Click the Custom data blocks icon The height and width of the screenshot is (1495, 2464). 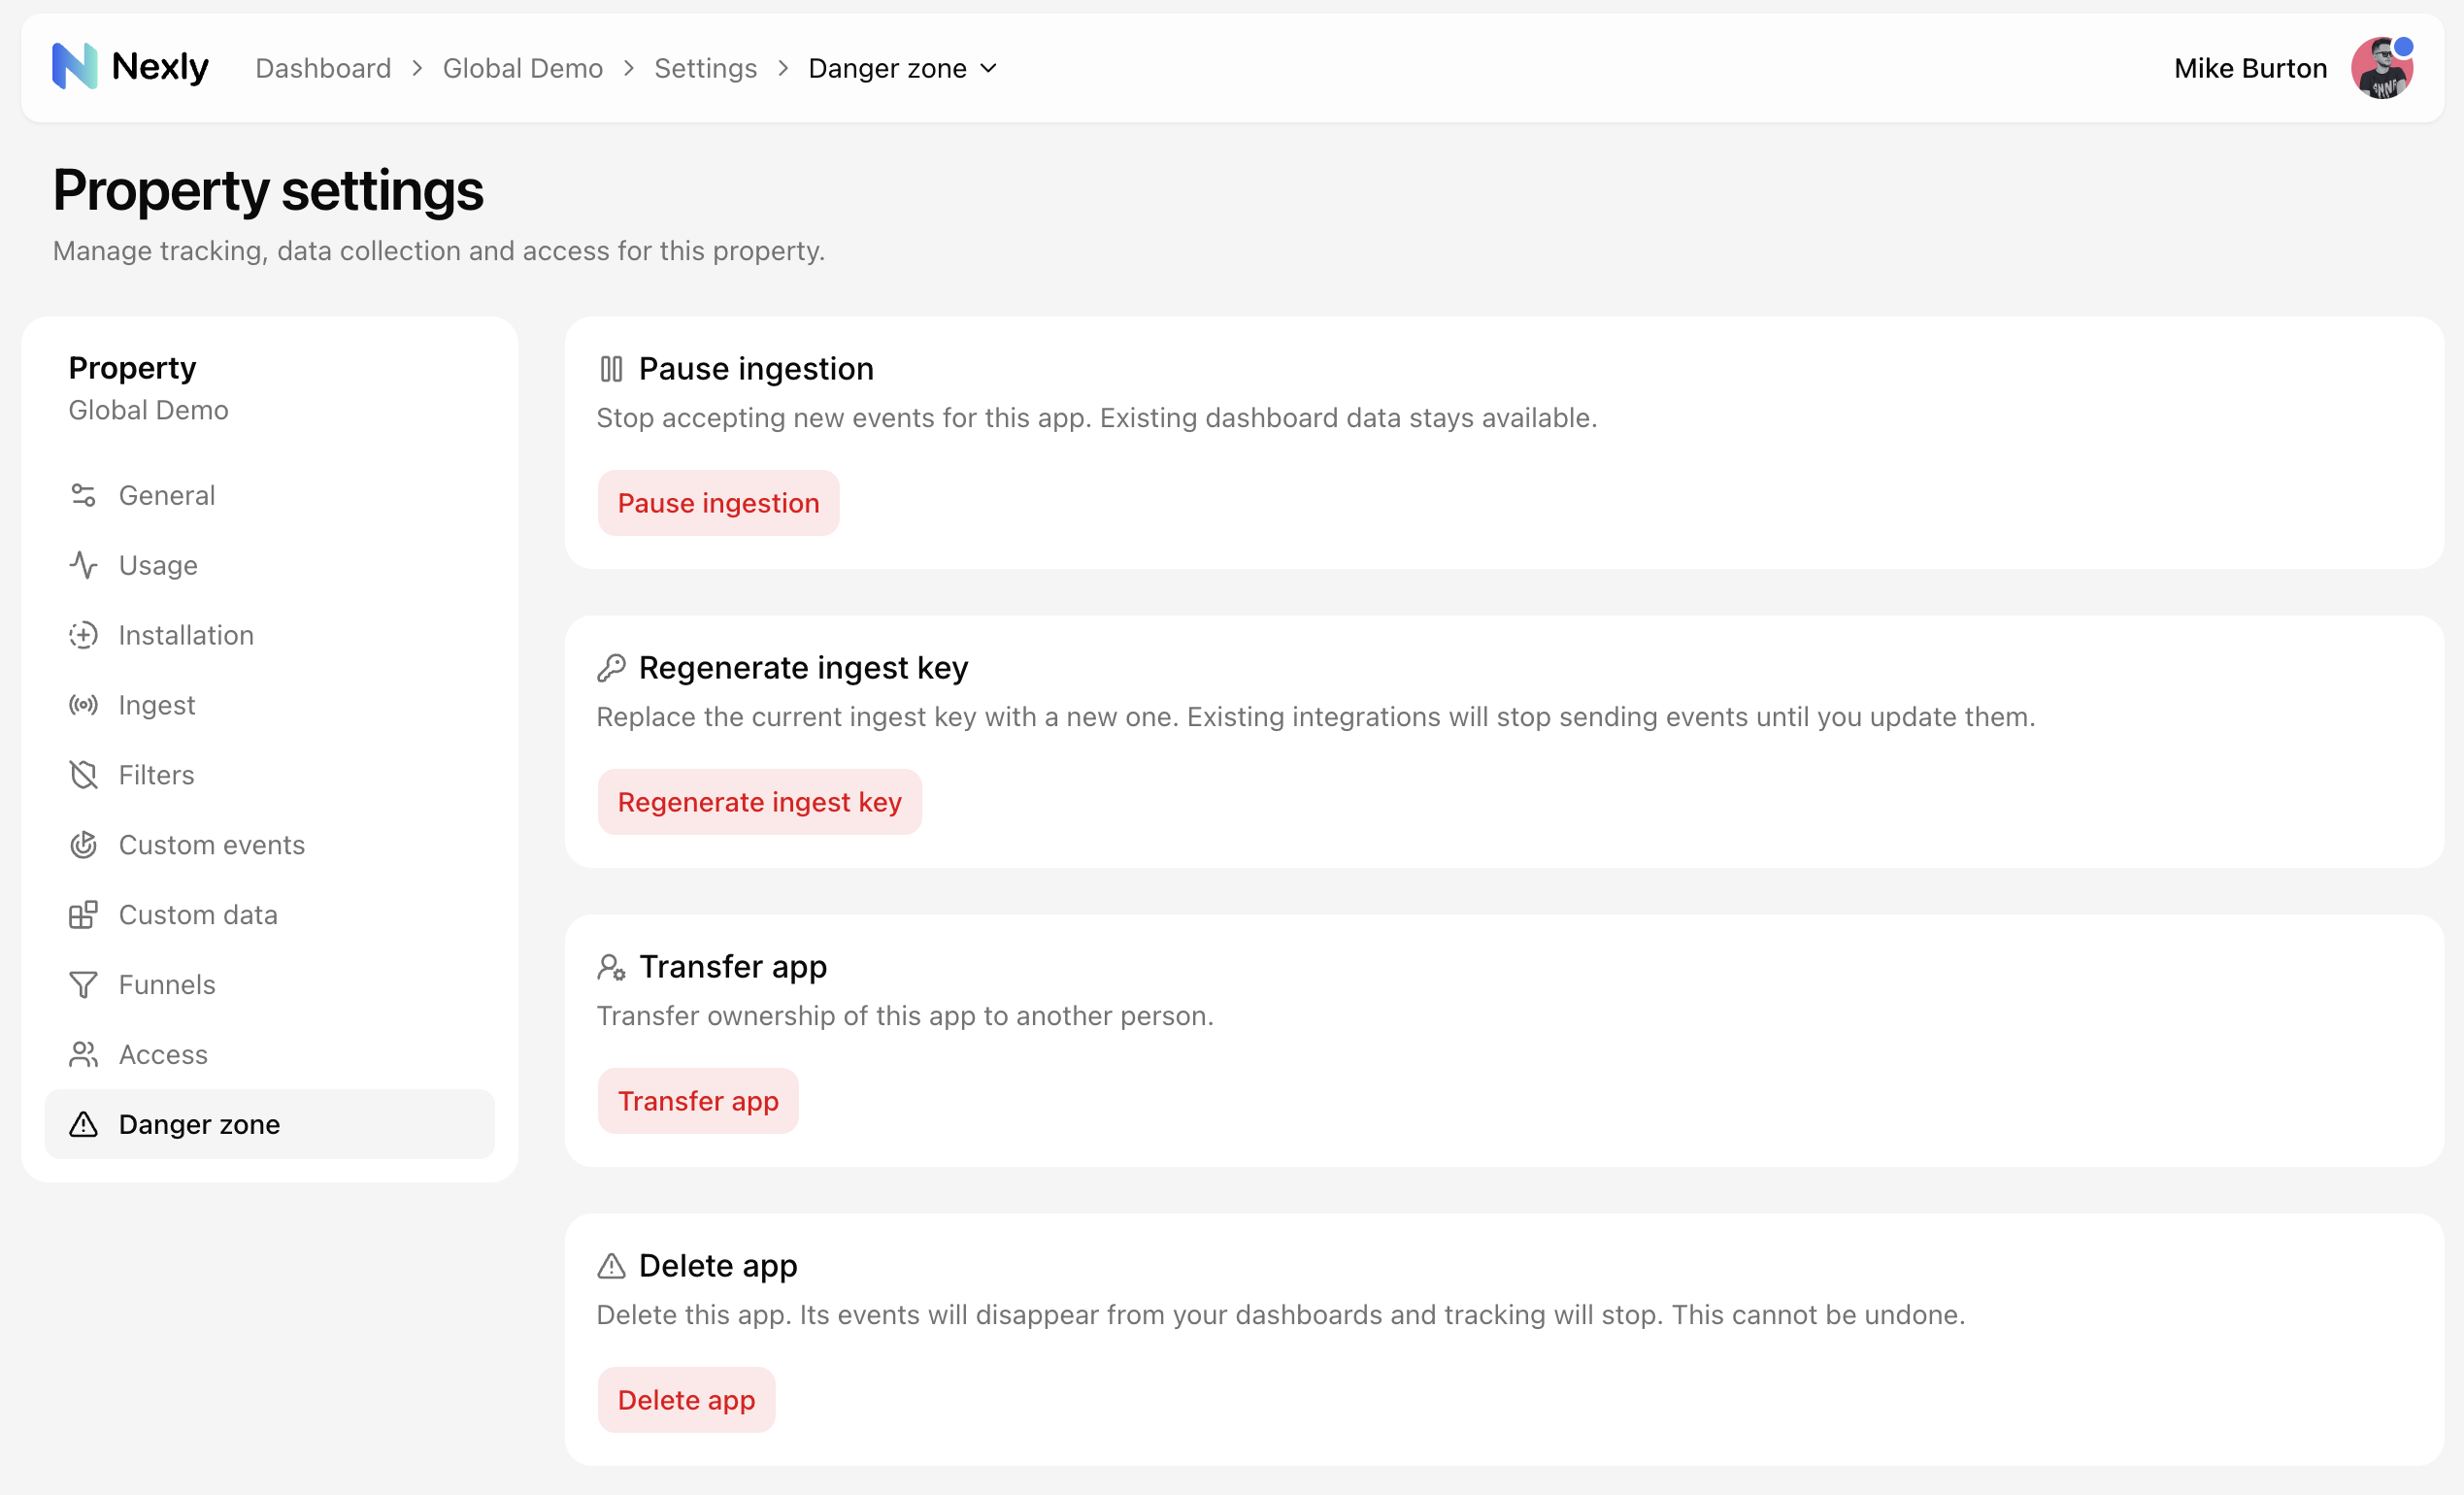83,915
